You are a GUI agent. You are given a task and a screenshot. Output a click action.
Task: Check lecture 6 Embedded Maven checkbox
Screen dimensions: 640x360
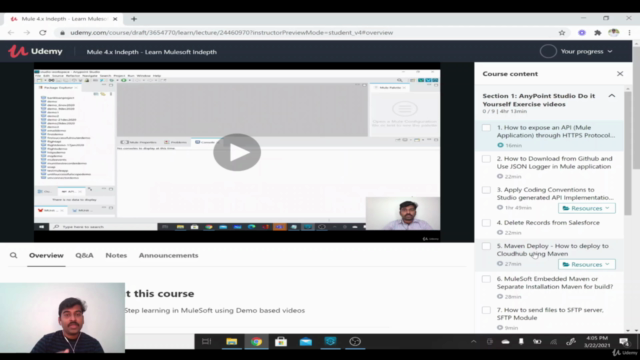486,279
